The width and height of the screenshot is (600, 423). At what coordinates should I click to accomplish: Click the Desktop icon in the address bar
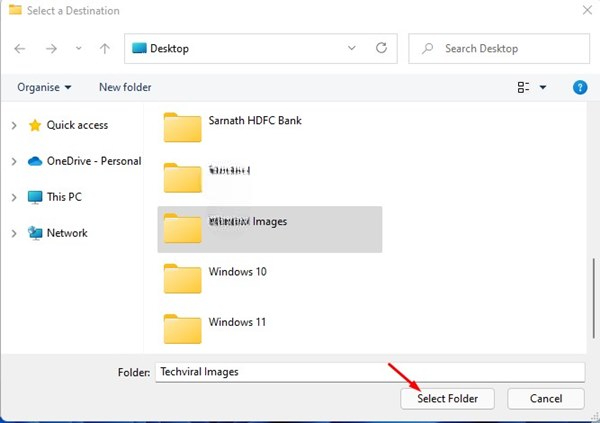tap(139, 48)
